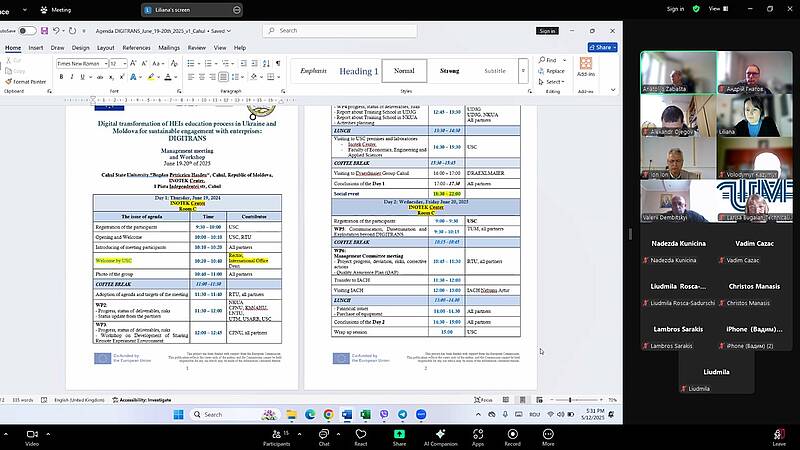800x450 pixels.
Task: Open text highlight color dropdown arrow
Action: point(158,77)
